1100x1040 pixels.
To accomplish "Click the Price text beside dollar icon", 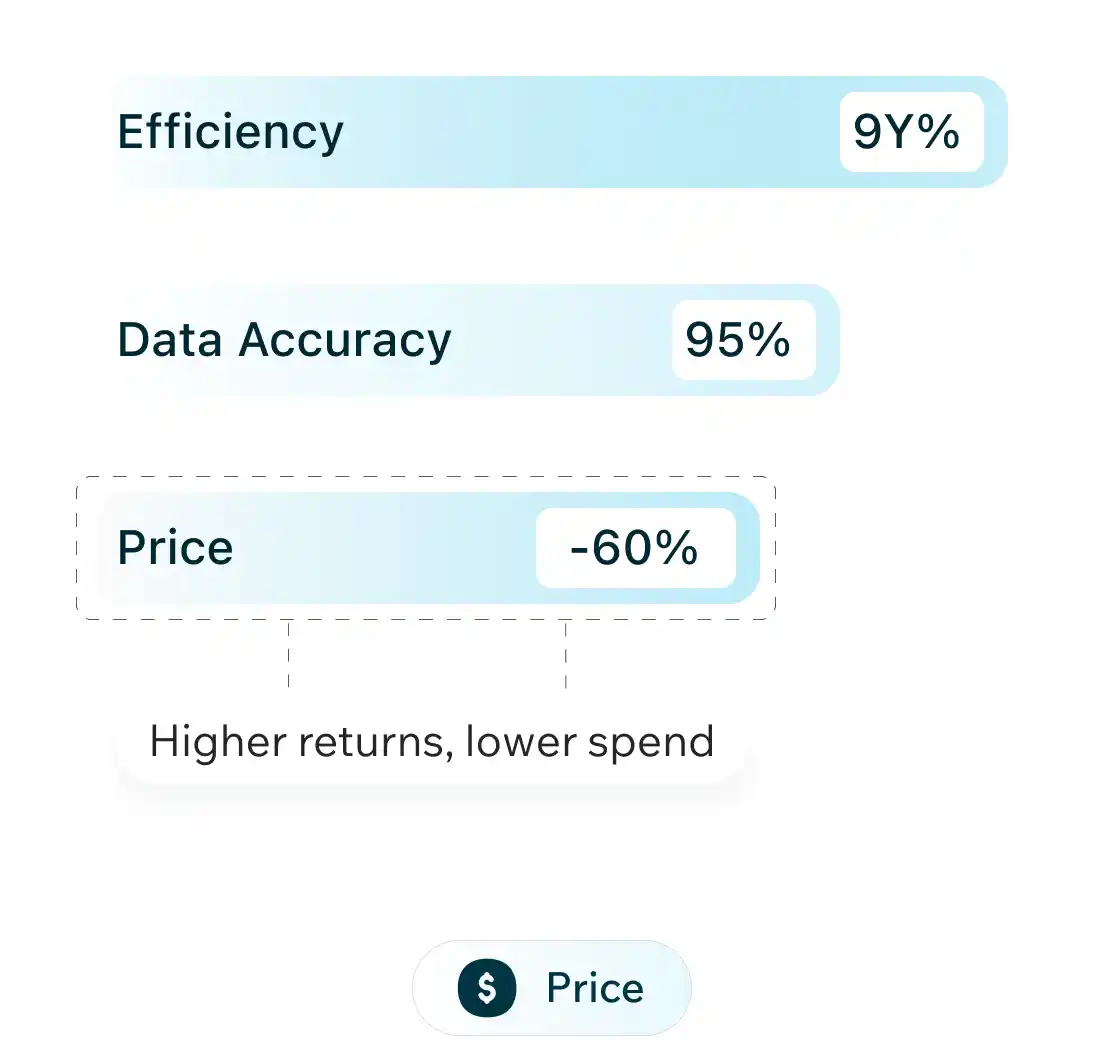I will pyautogui.click(x=595, y=988).
